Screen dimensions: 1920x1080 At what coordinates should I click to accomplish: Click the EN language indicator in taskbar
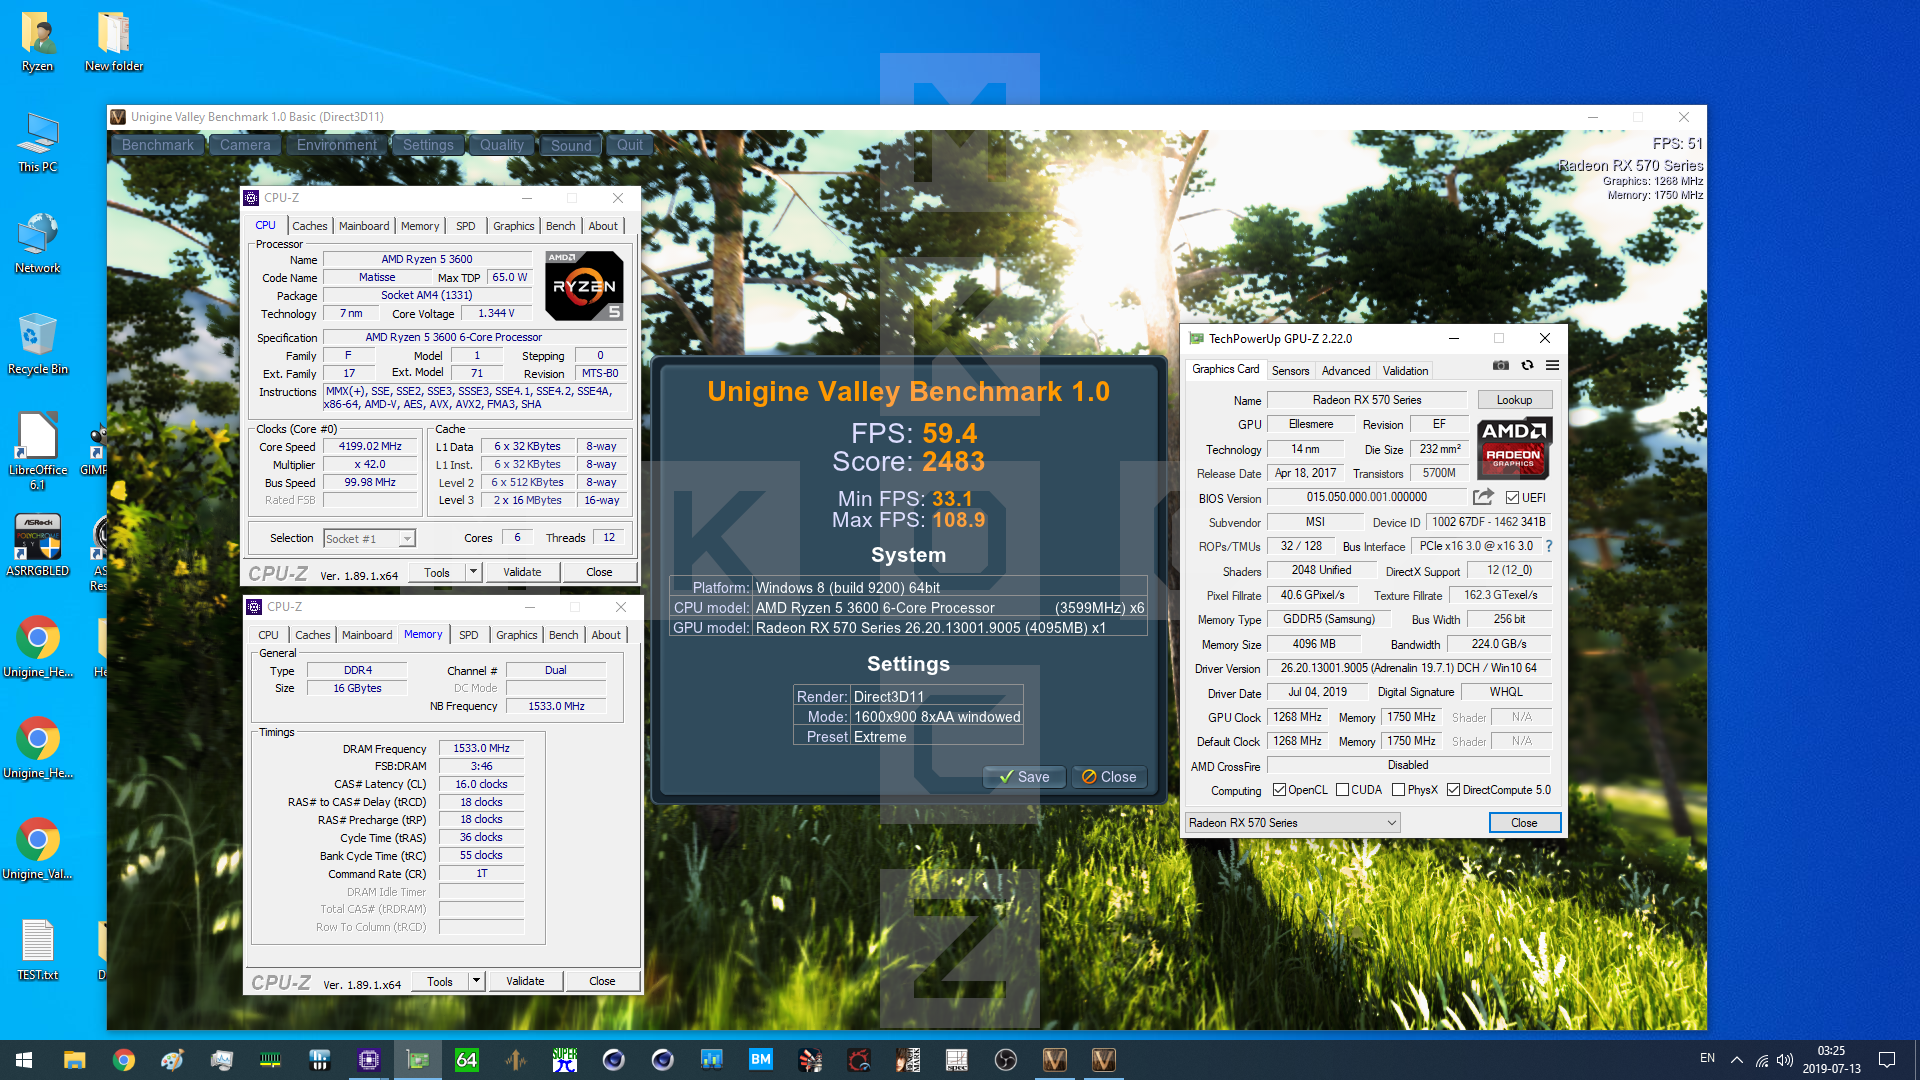tap(1707, 1058)
